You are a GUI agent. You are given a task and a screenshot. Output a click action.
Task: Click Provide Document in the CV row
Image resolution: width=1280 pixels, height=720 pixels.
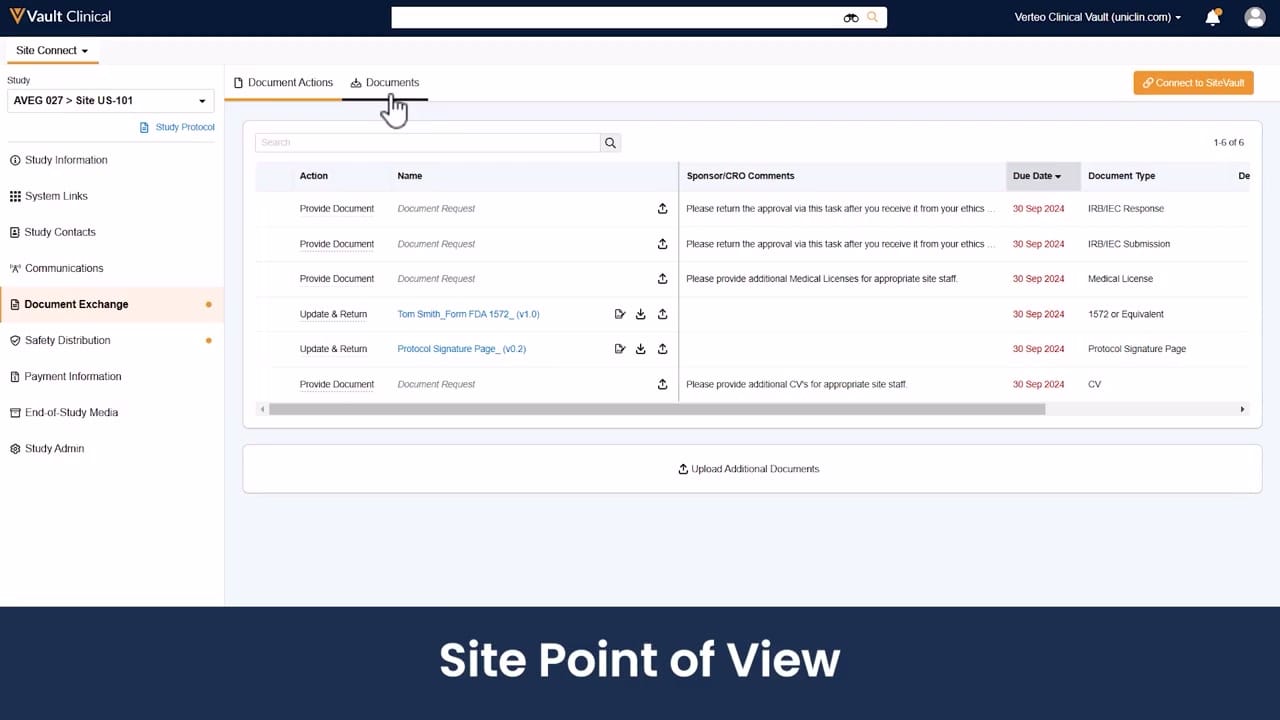[336, 384]
